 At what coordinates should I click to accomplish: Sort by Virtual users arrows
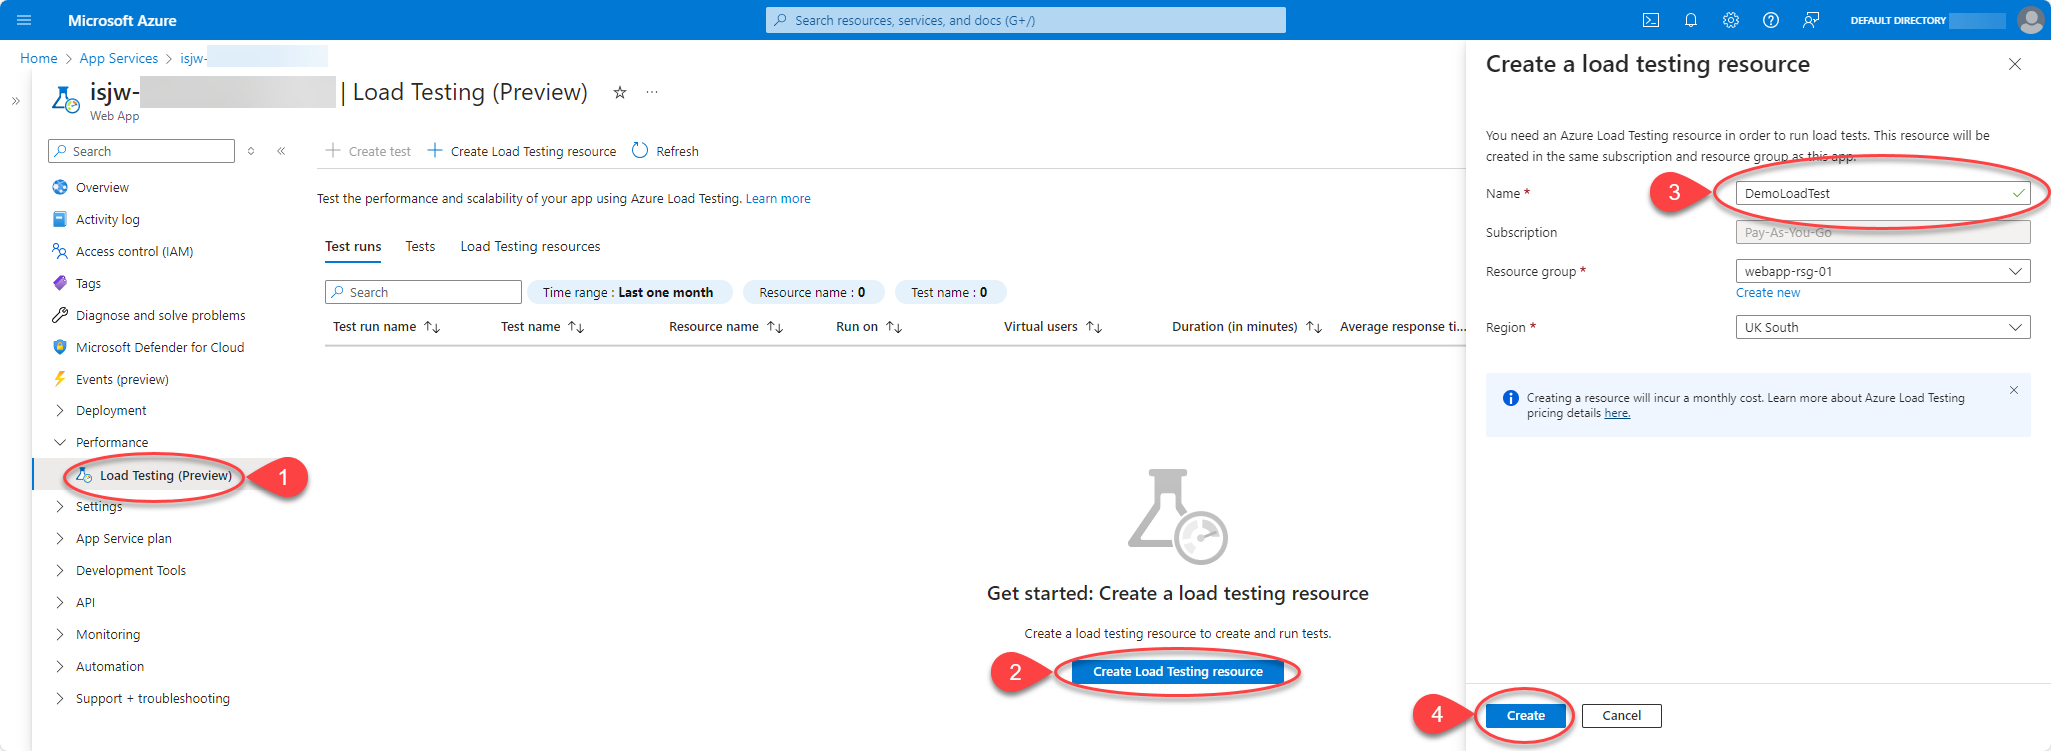click(x=1094, y=327)
